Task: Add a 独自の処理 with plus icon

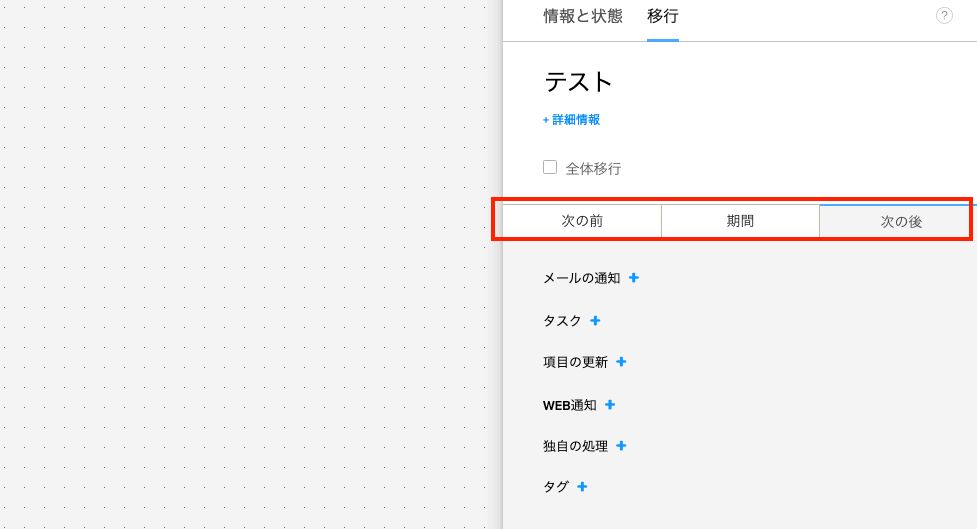Action: 621,446
